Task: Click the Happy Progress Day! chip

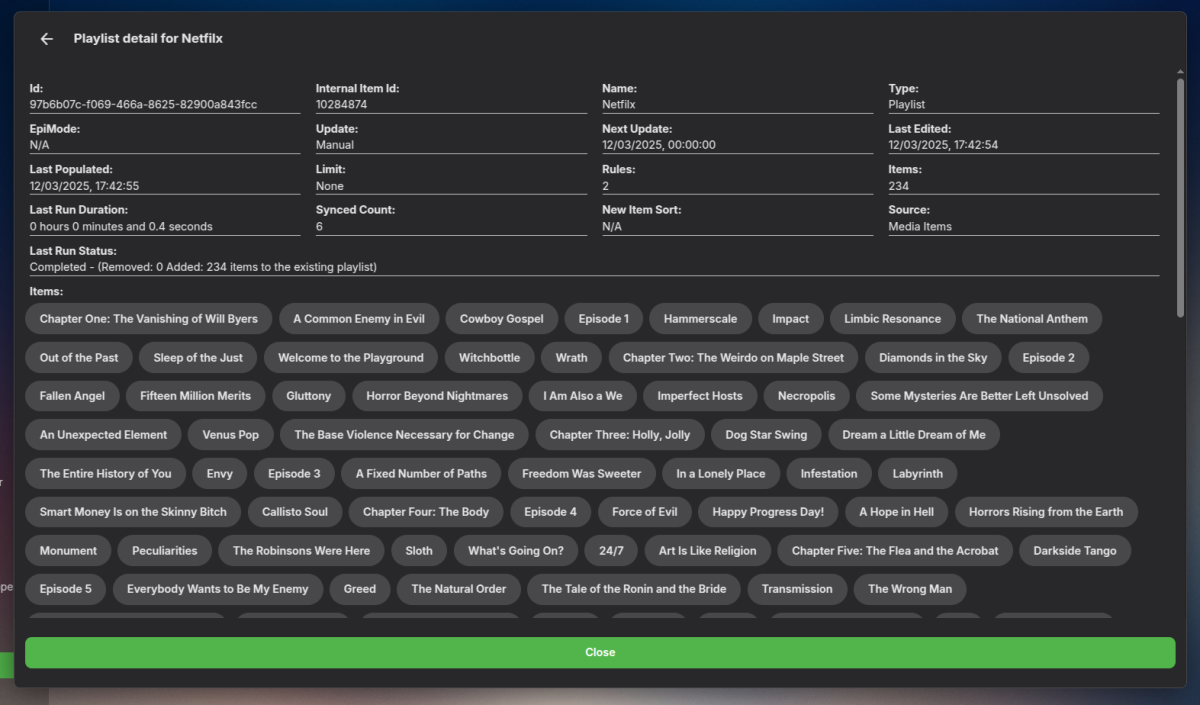Action: click(767, 511)
